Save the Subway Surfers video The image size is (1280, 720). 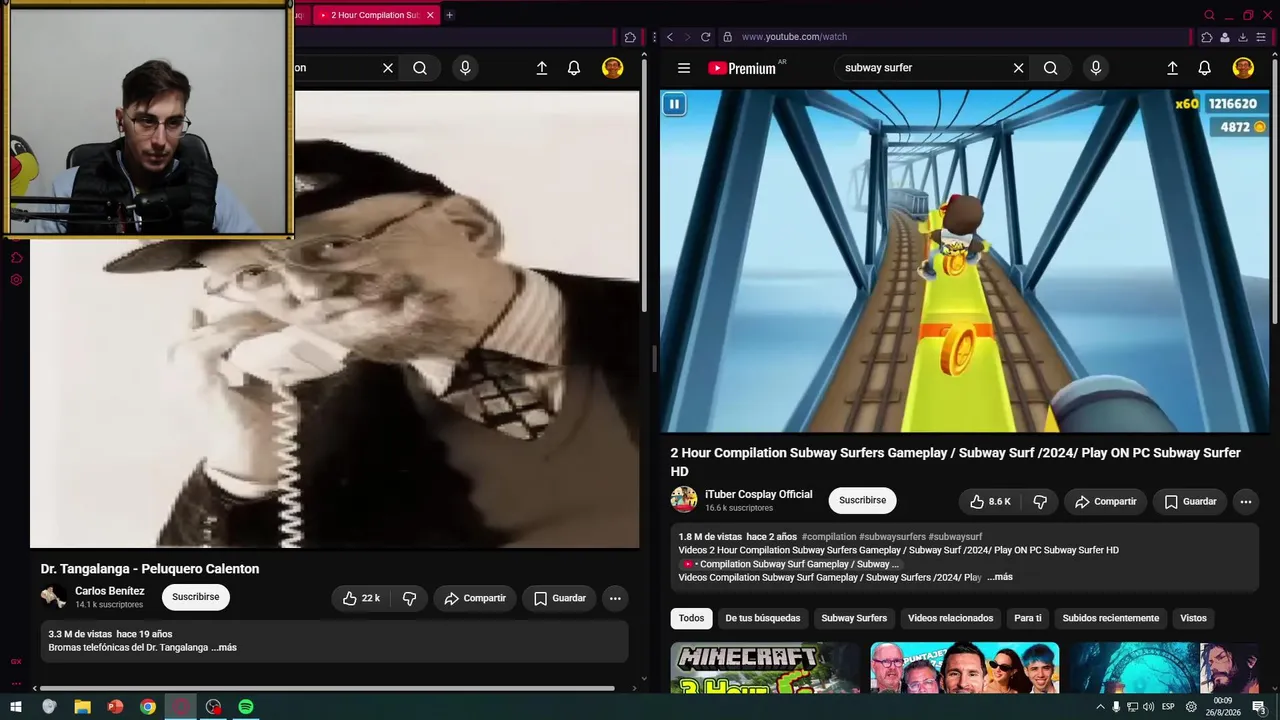coord(1190,501)
